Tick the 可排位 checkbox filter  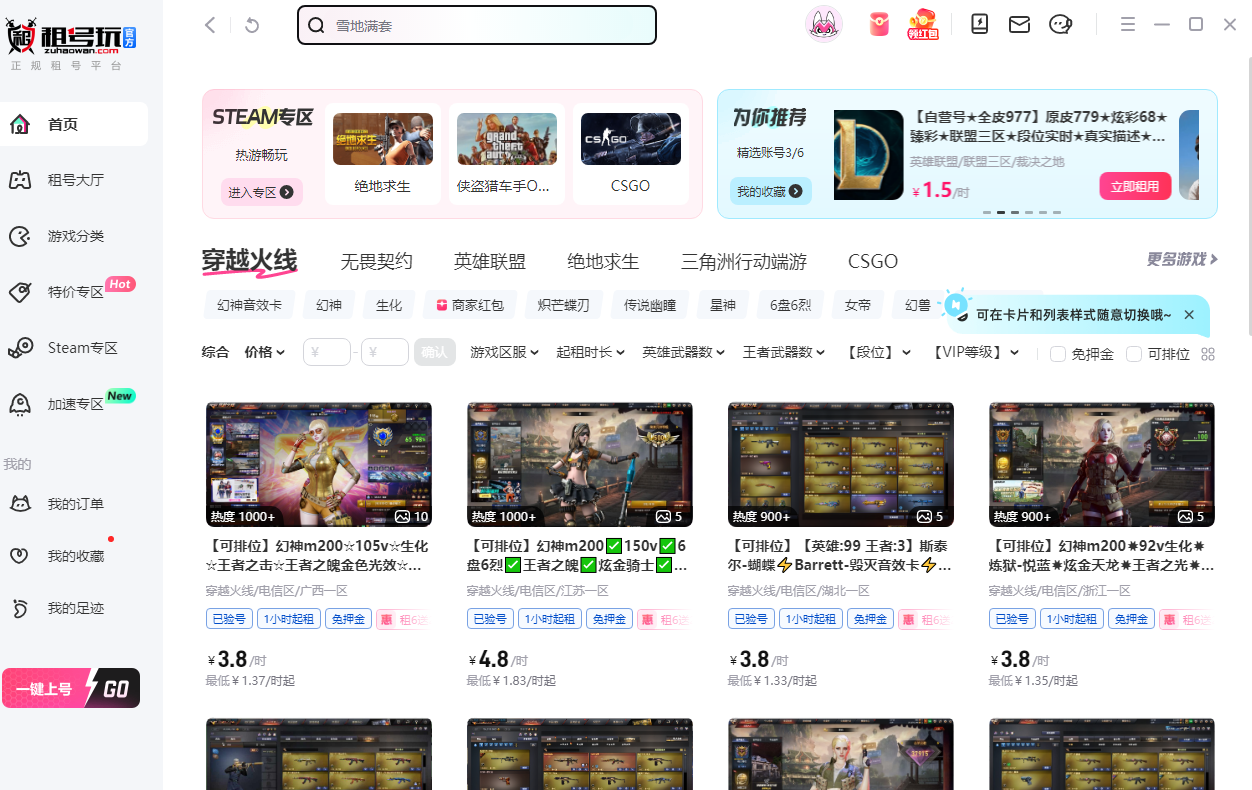click(x=1134, y=354)
